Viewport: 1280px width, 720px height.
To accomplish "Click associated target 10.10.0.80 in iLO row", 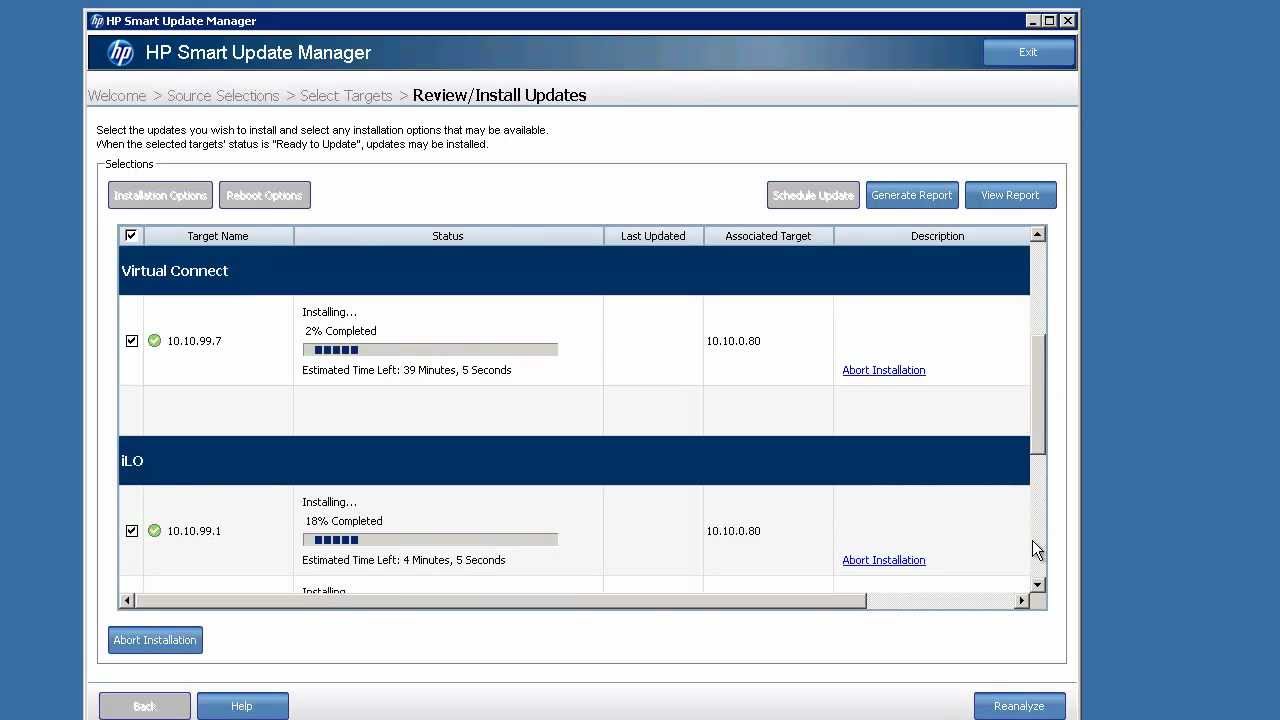I will point(733,531).
